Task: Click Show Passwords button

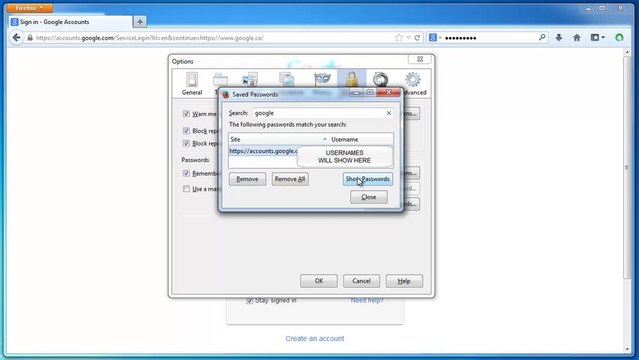Action: click(x=368, y=179)
